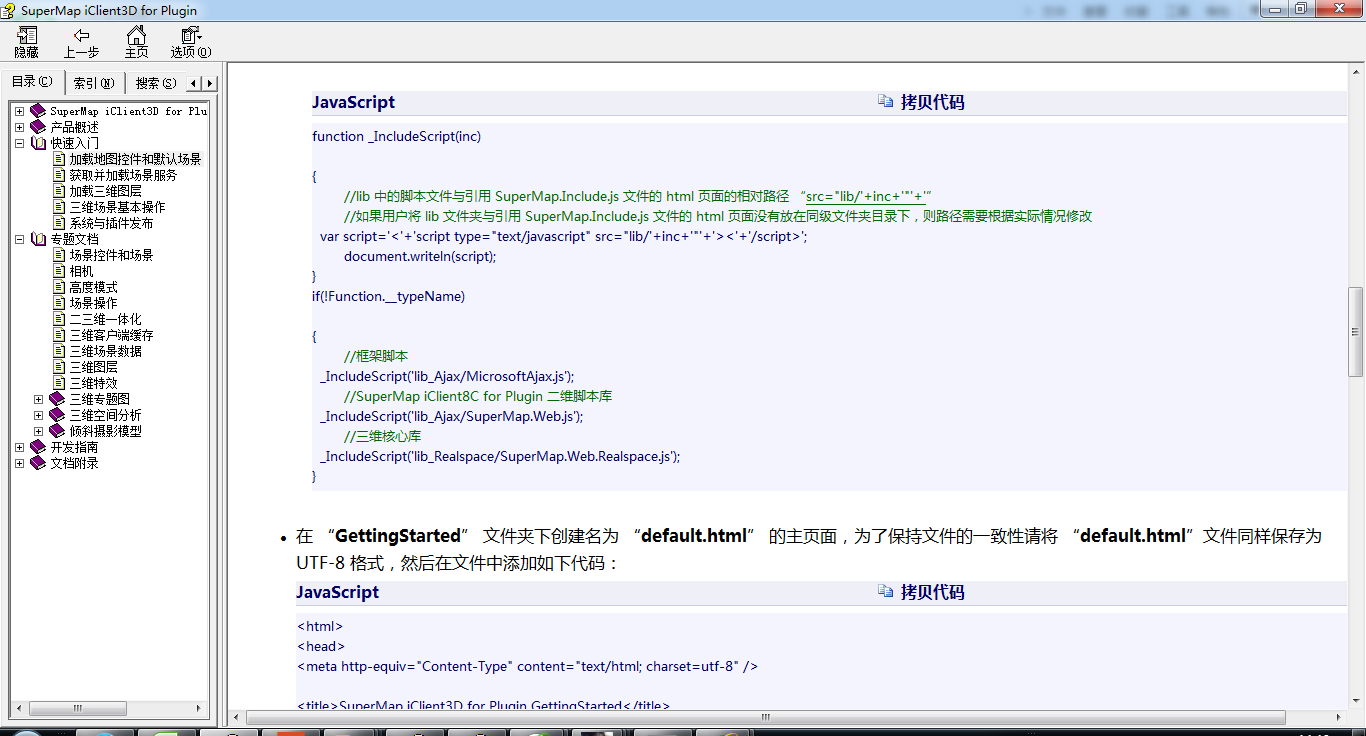Click the 隐藏 (Hide) toolbar icon
Viewport: 1366px width, 736px height.
[x=26, y=35]
